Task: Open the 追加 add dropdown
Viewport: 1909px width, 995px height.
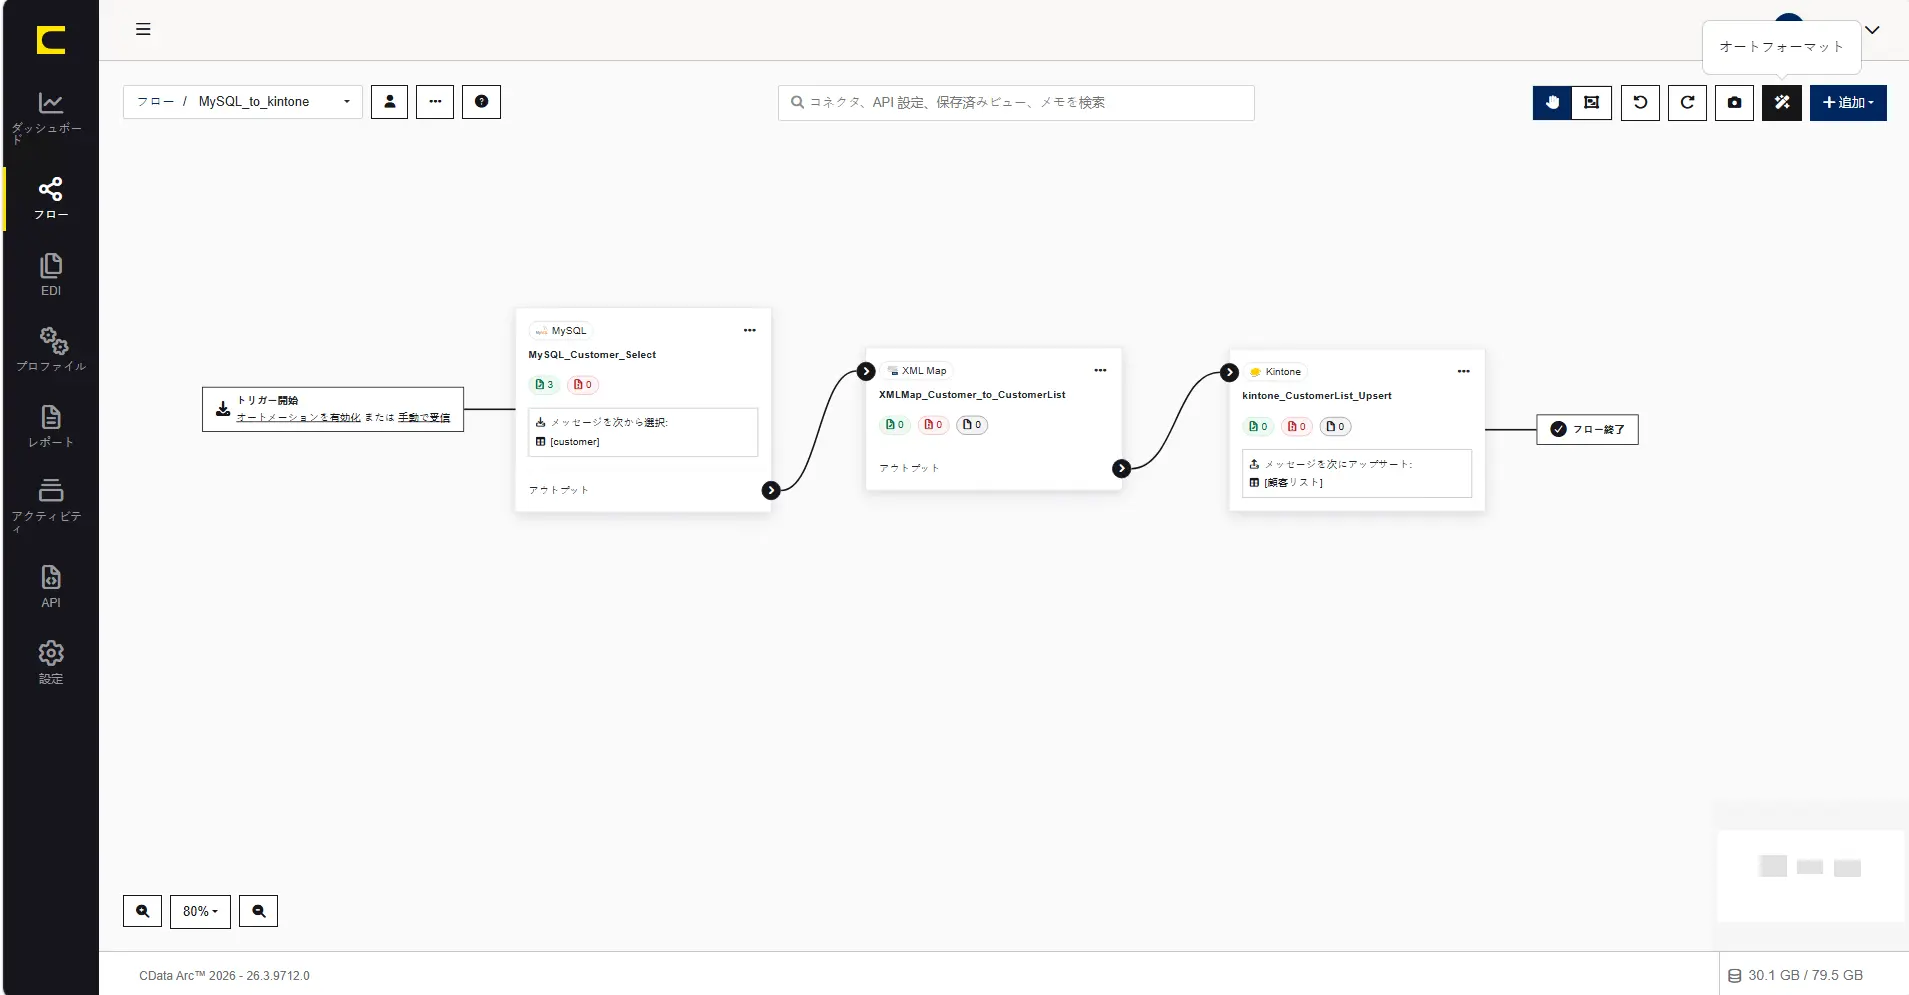Action: (x=1848, y=103)
